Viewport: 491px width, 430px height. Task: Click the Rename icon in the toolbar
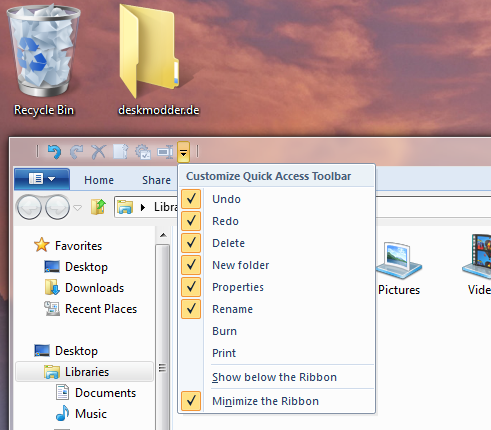point(165,152)
